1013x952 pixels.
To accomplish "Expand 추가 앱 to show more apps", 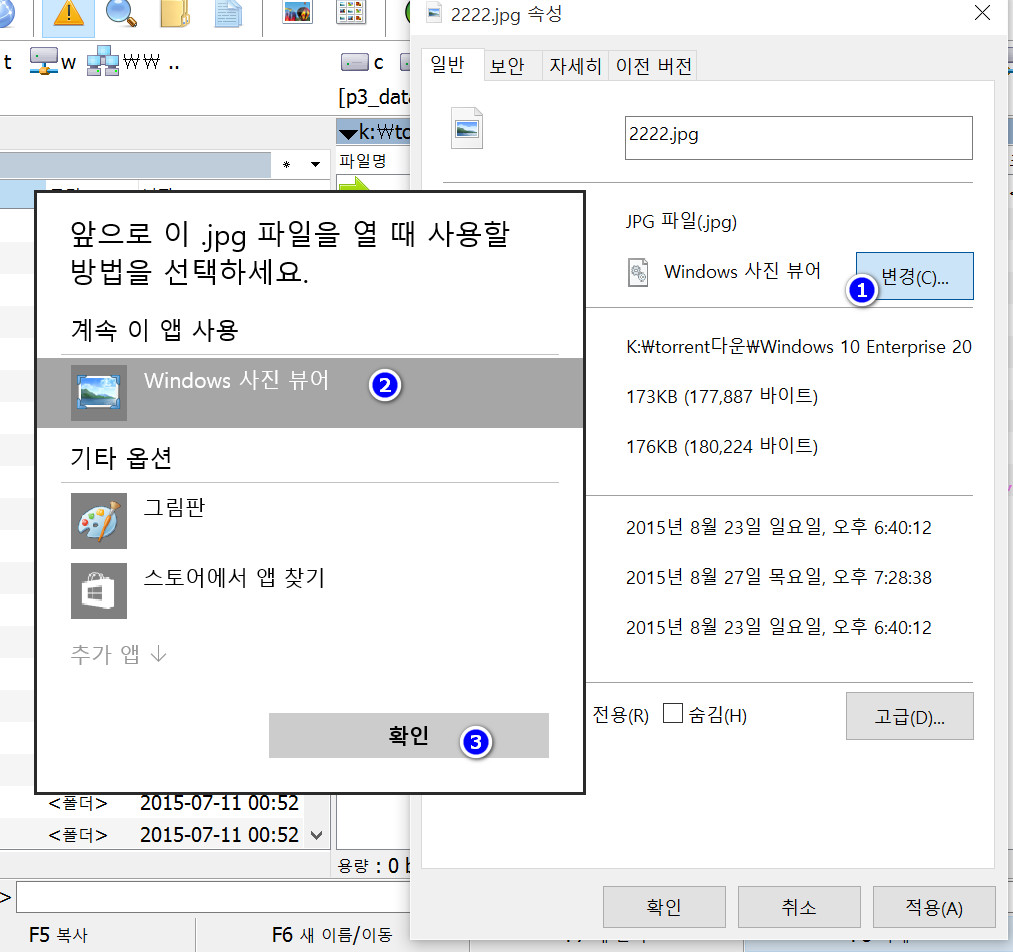I will click(118, 654).
